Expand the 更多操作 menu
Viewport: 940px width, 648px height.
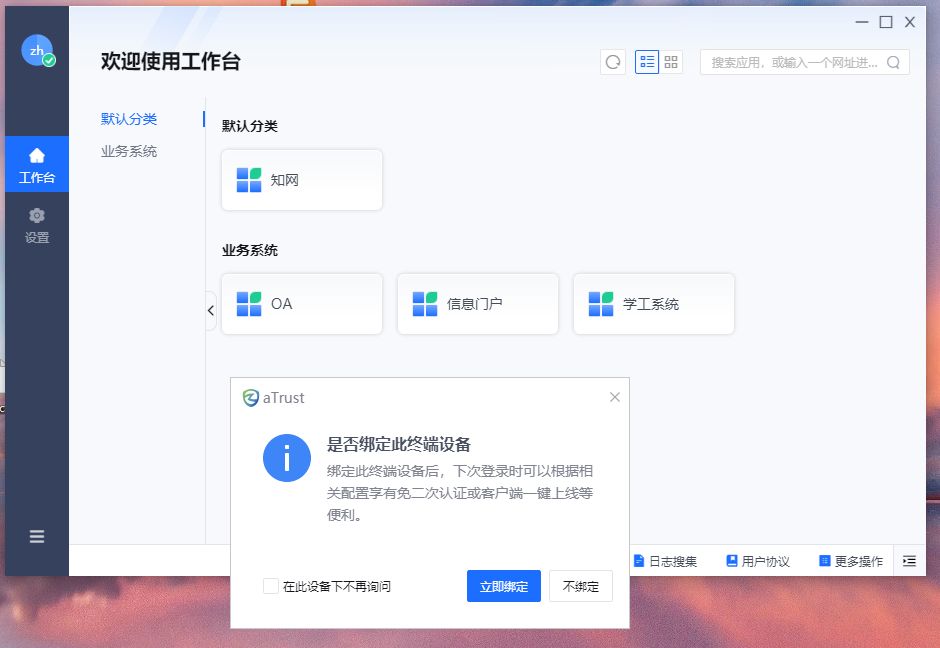tap(851, 561)
